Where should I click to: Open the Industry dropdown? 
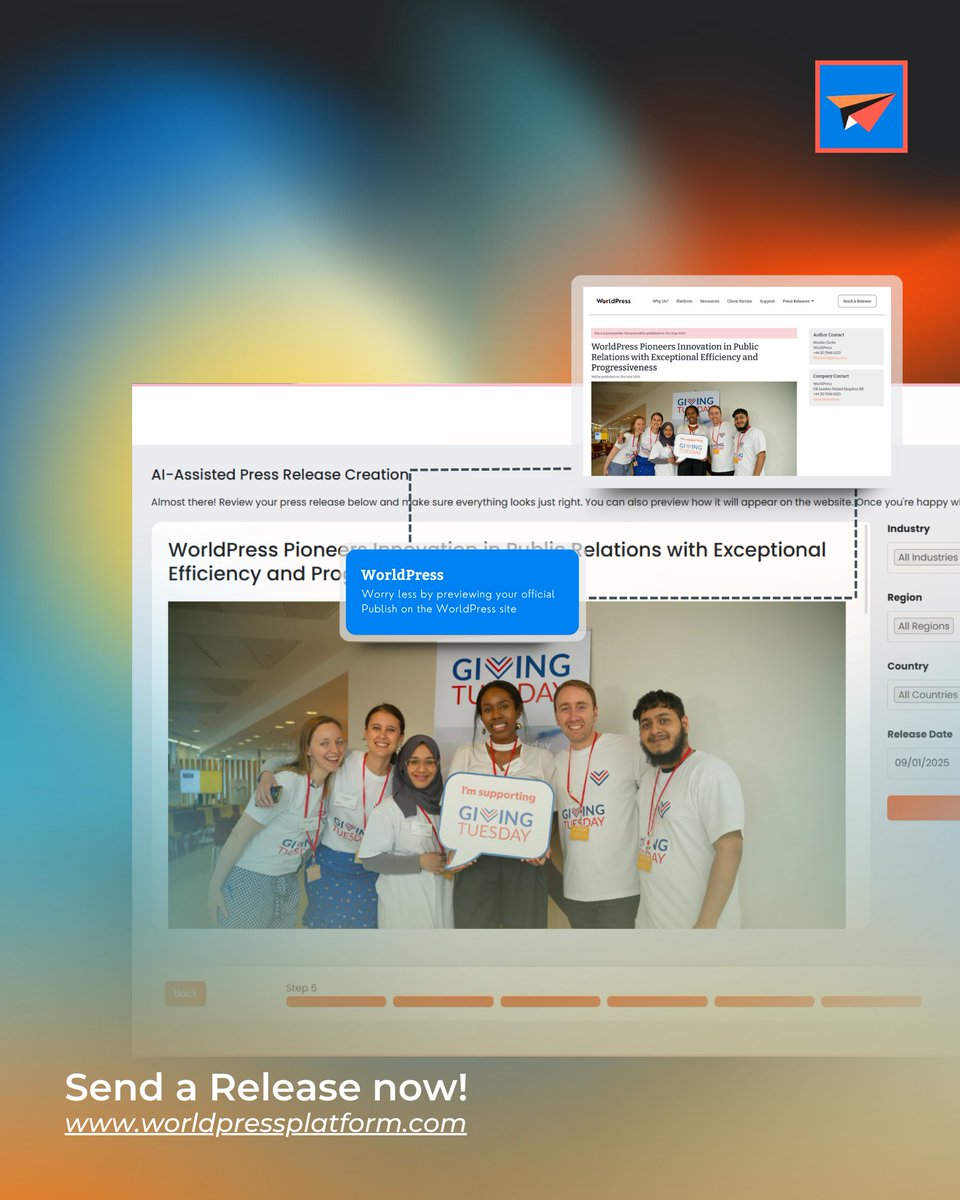click(925, 557)
